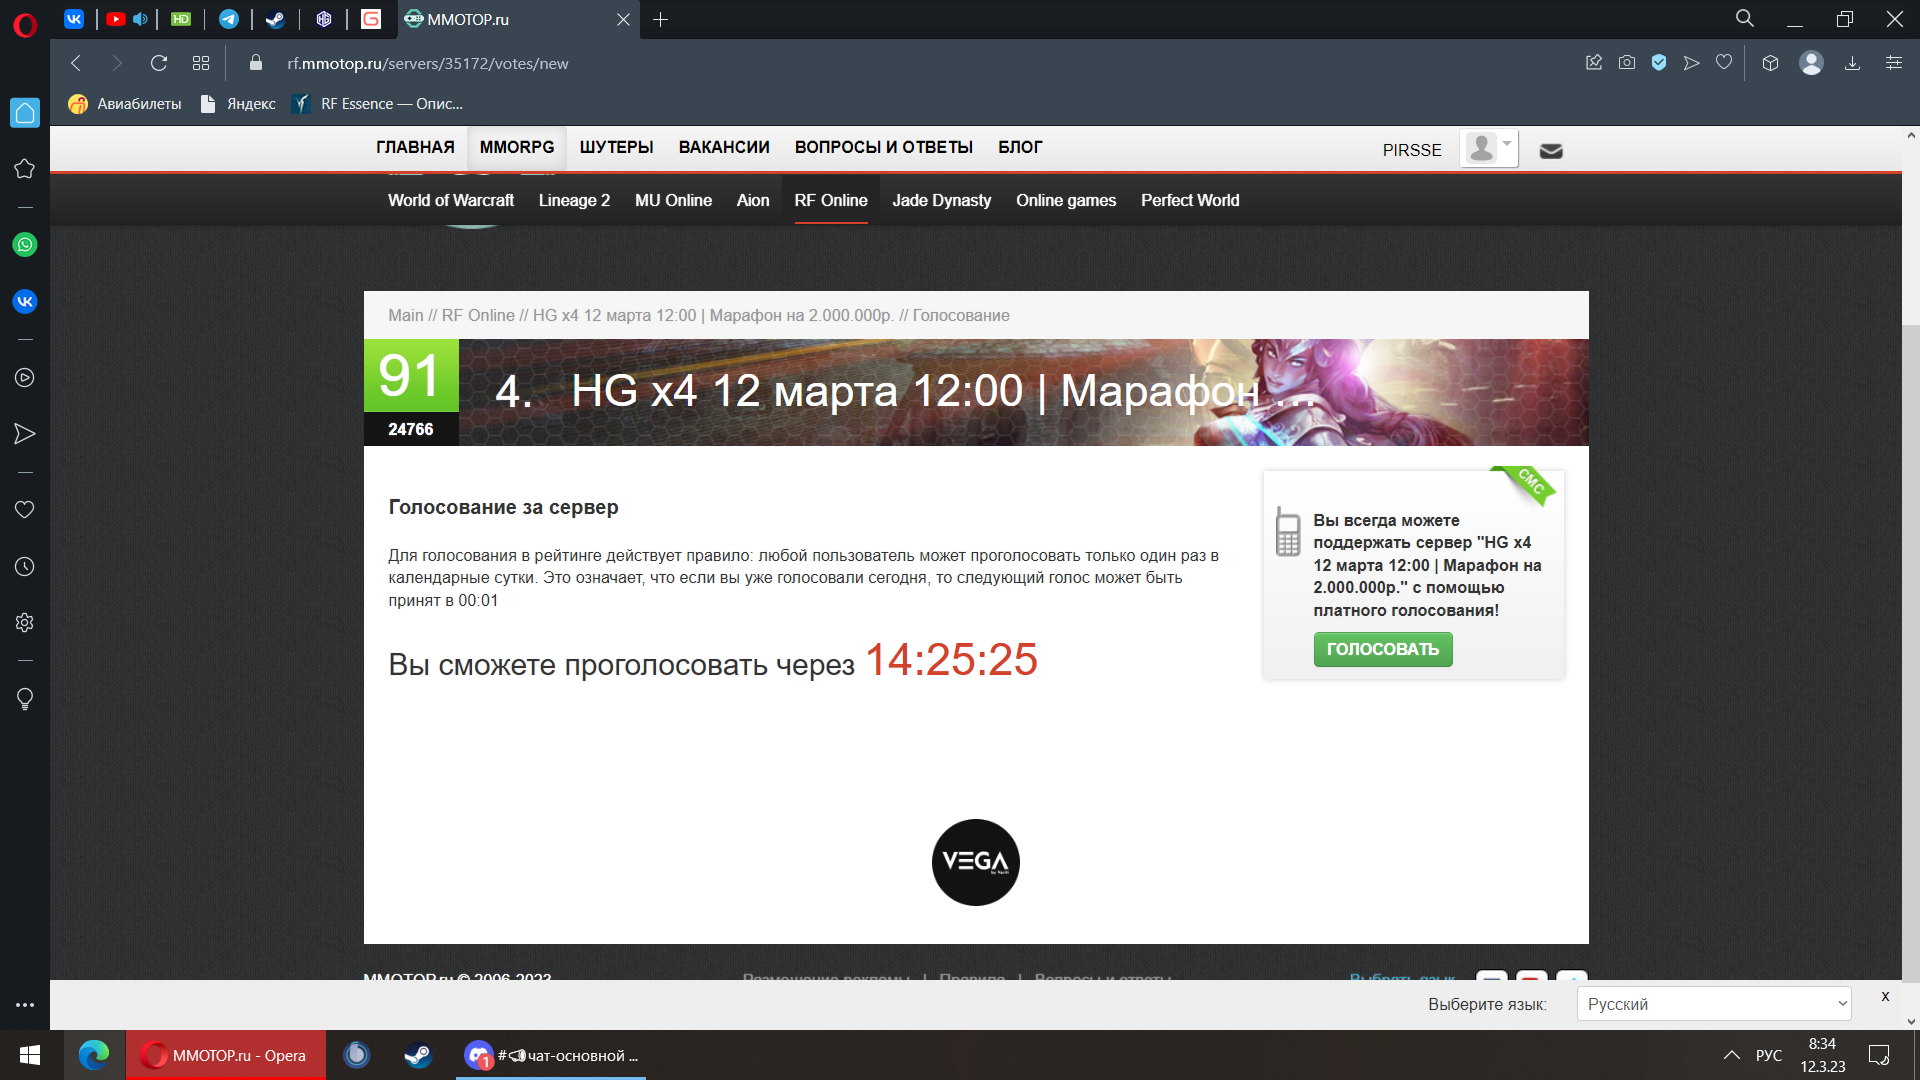
Task: Select RF Online category
Action: (831, 200)
